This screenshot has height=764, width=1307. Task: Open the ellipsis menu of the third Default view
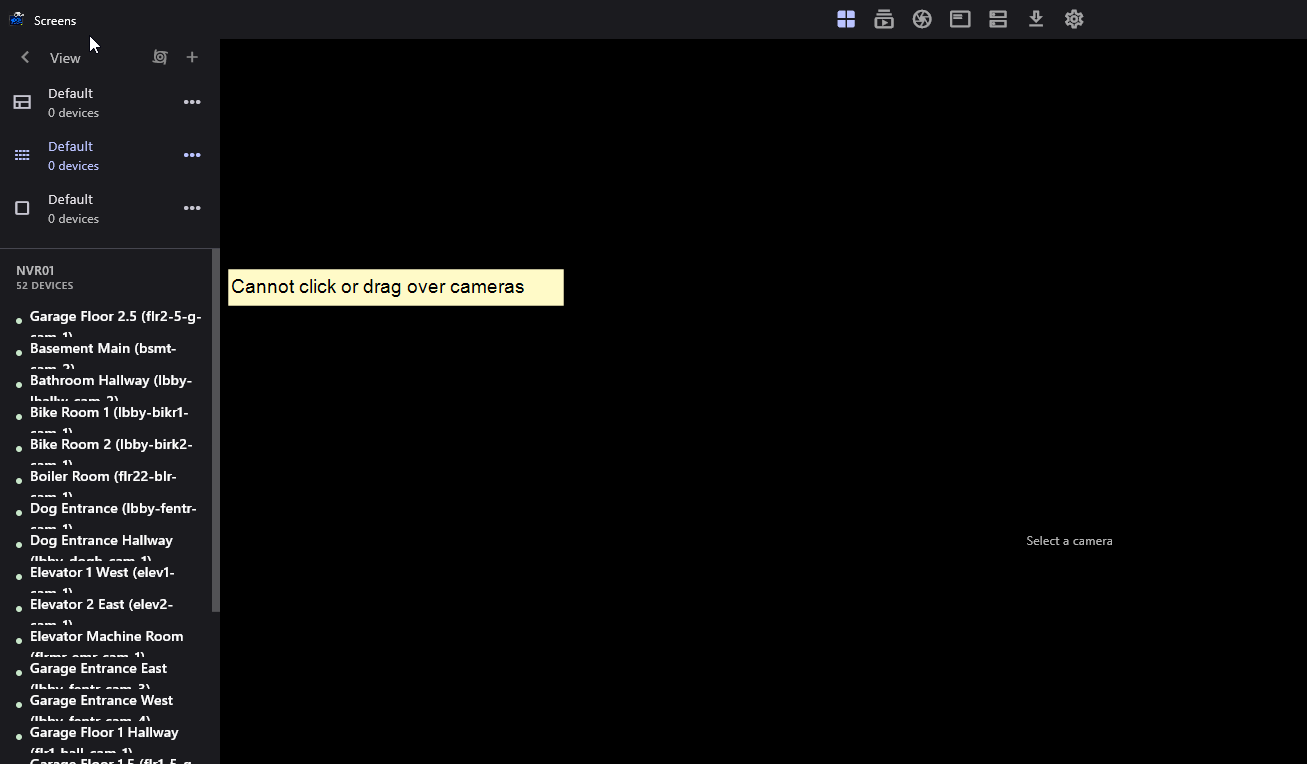point(192,208)
